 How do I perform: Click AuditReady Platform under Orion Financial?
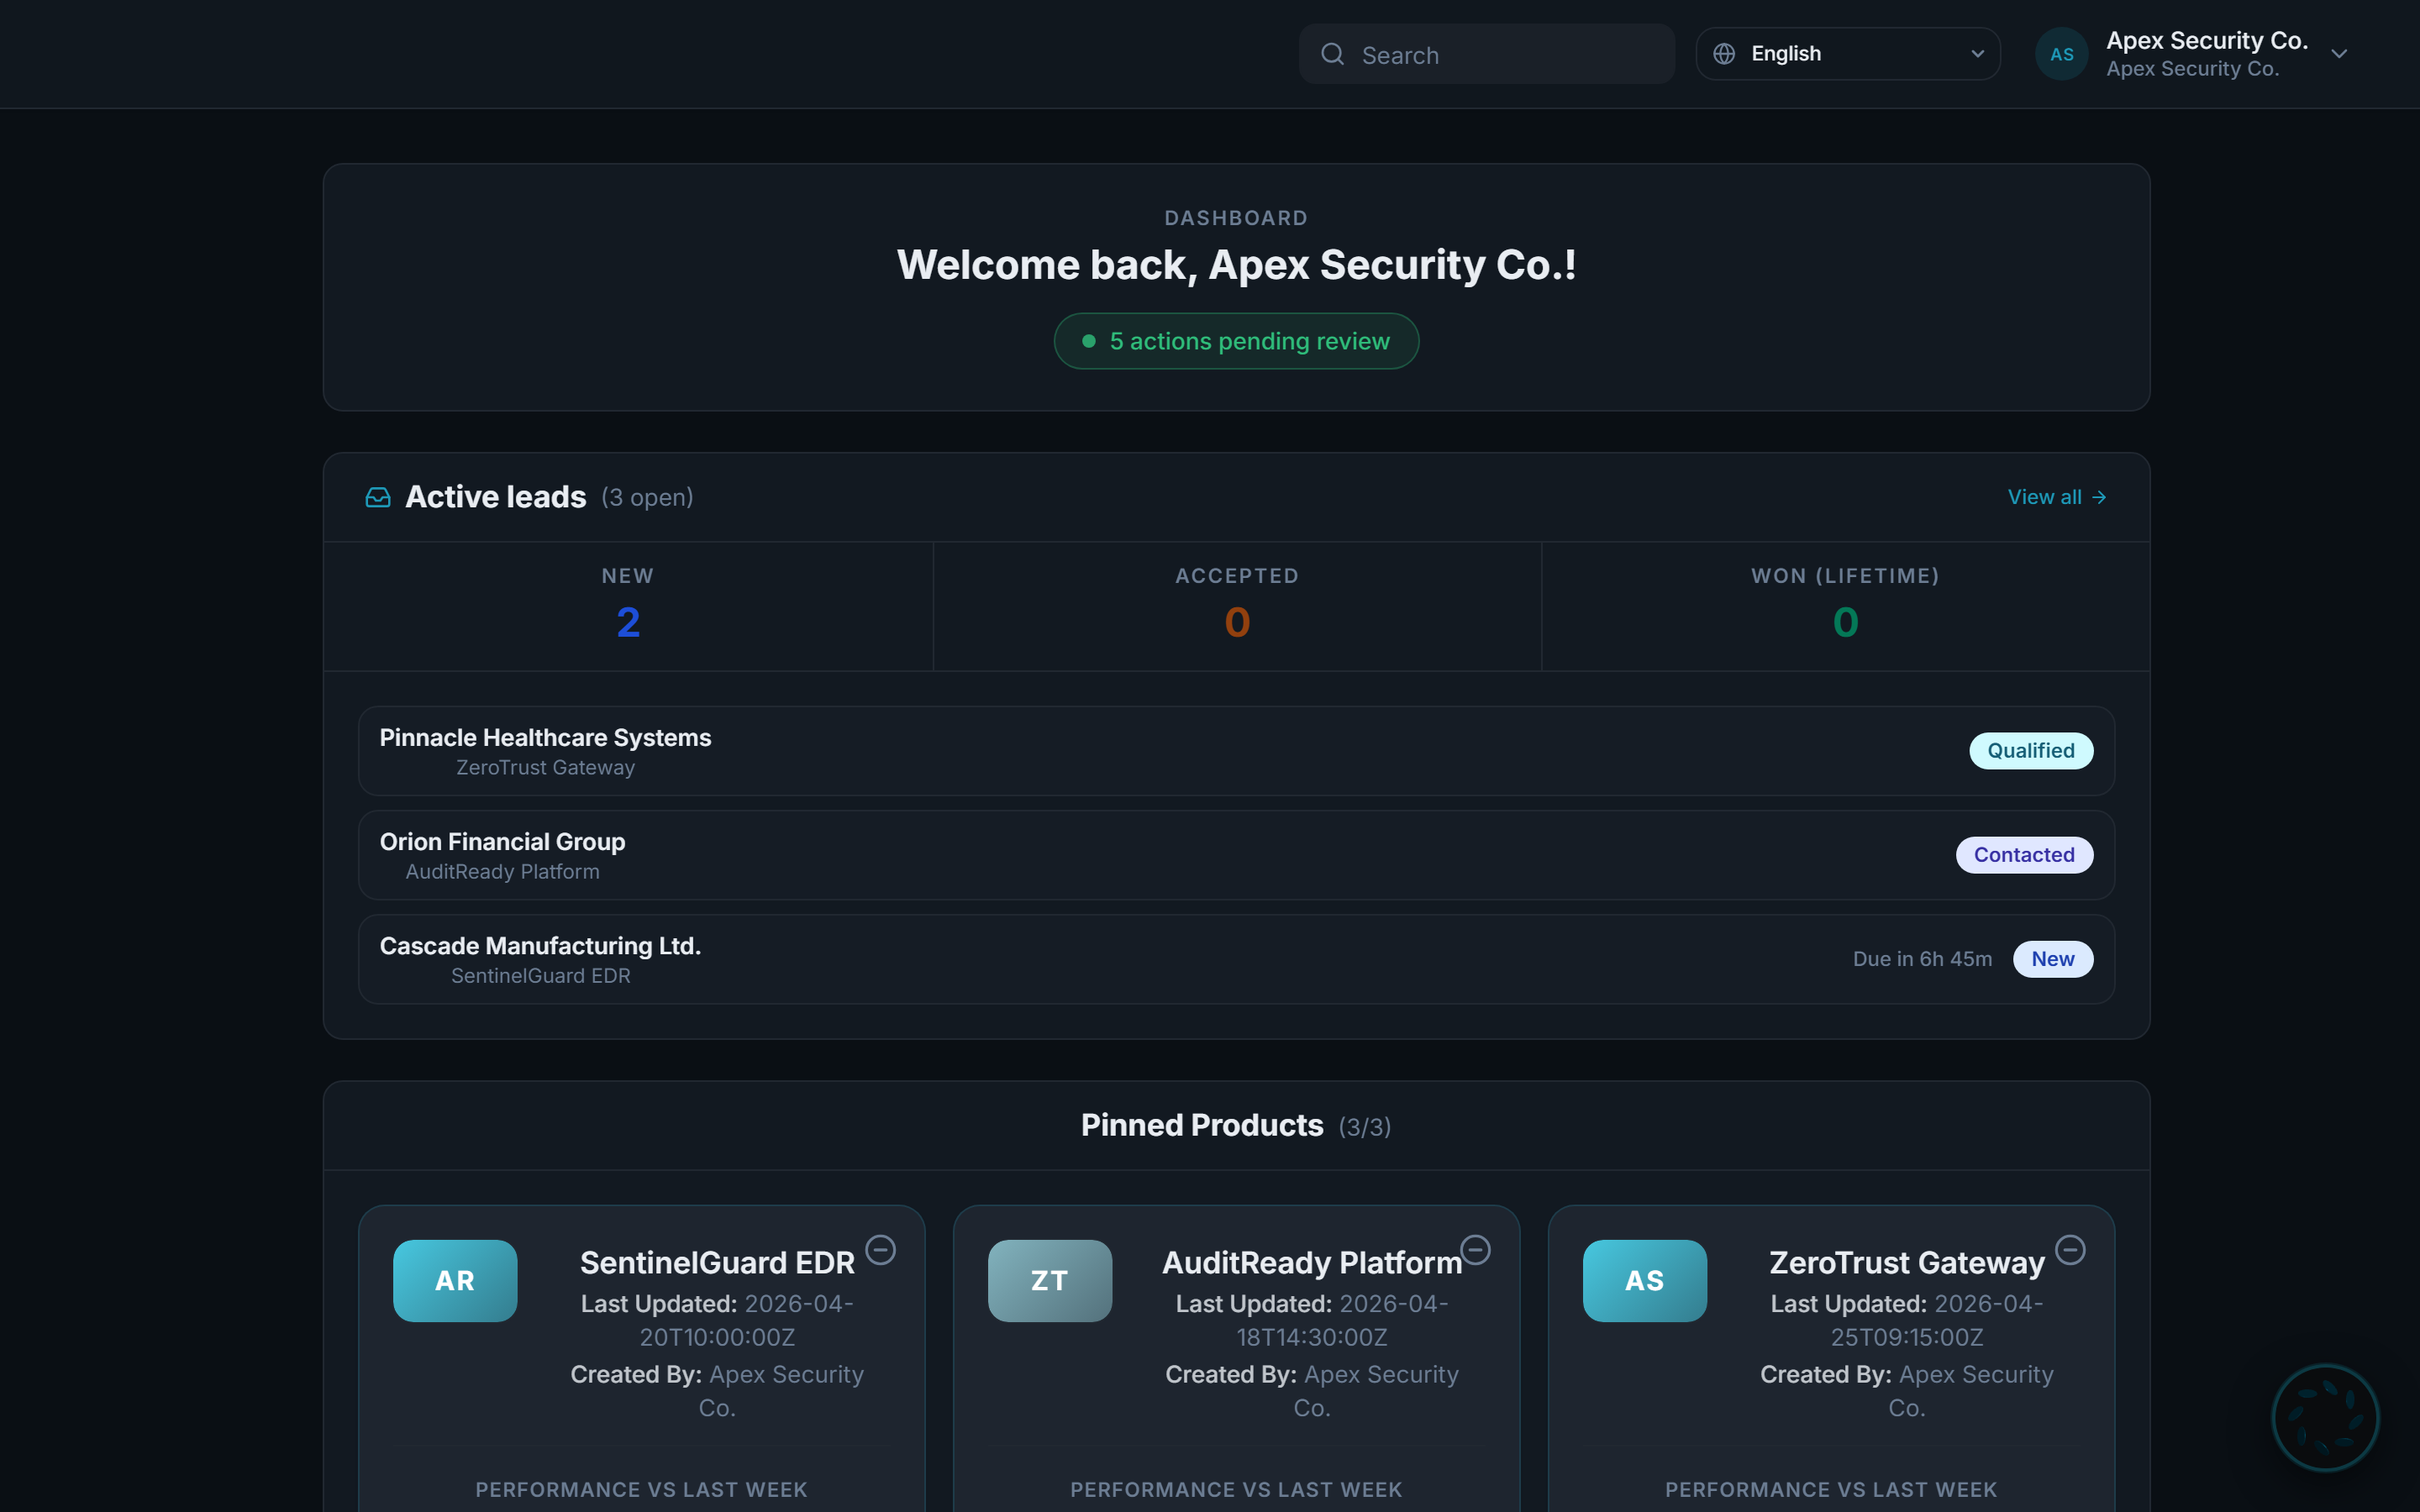[502, 872]
